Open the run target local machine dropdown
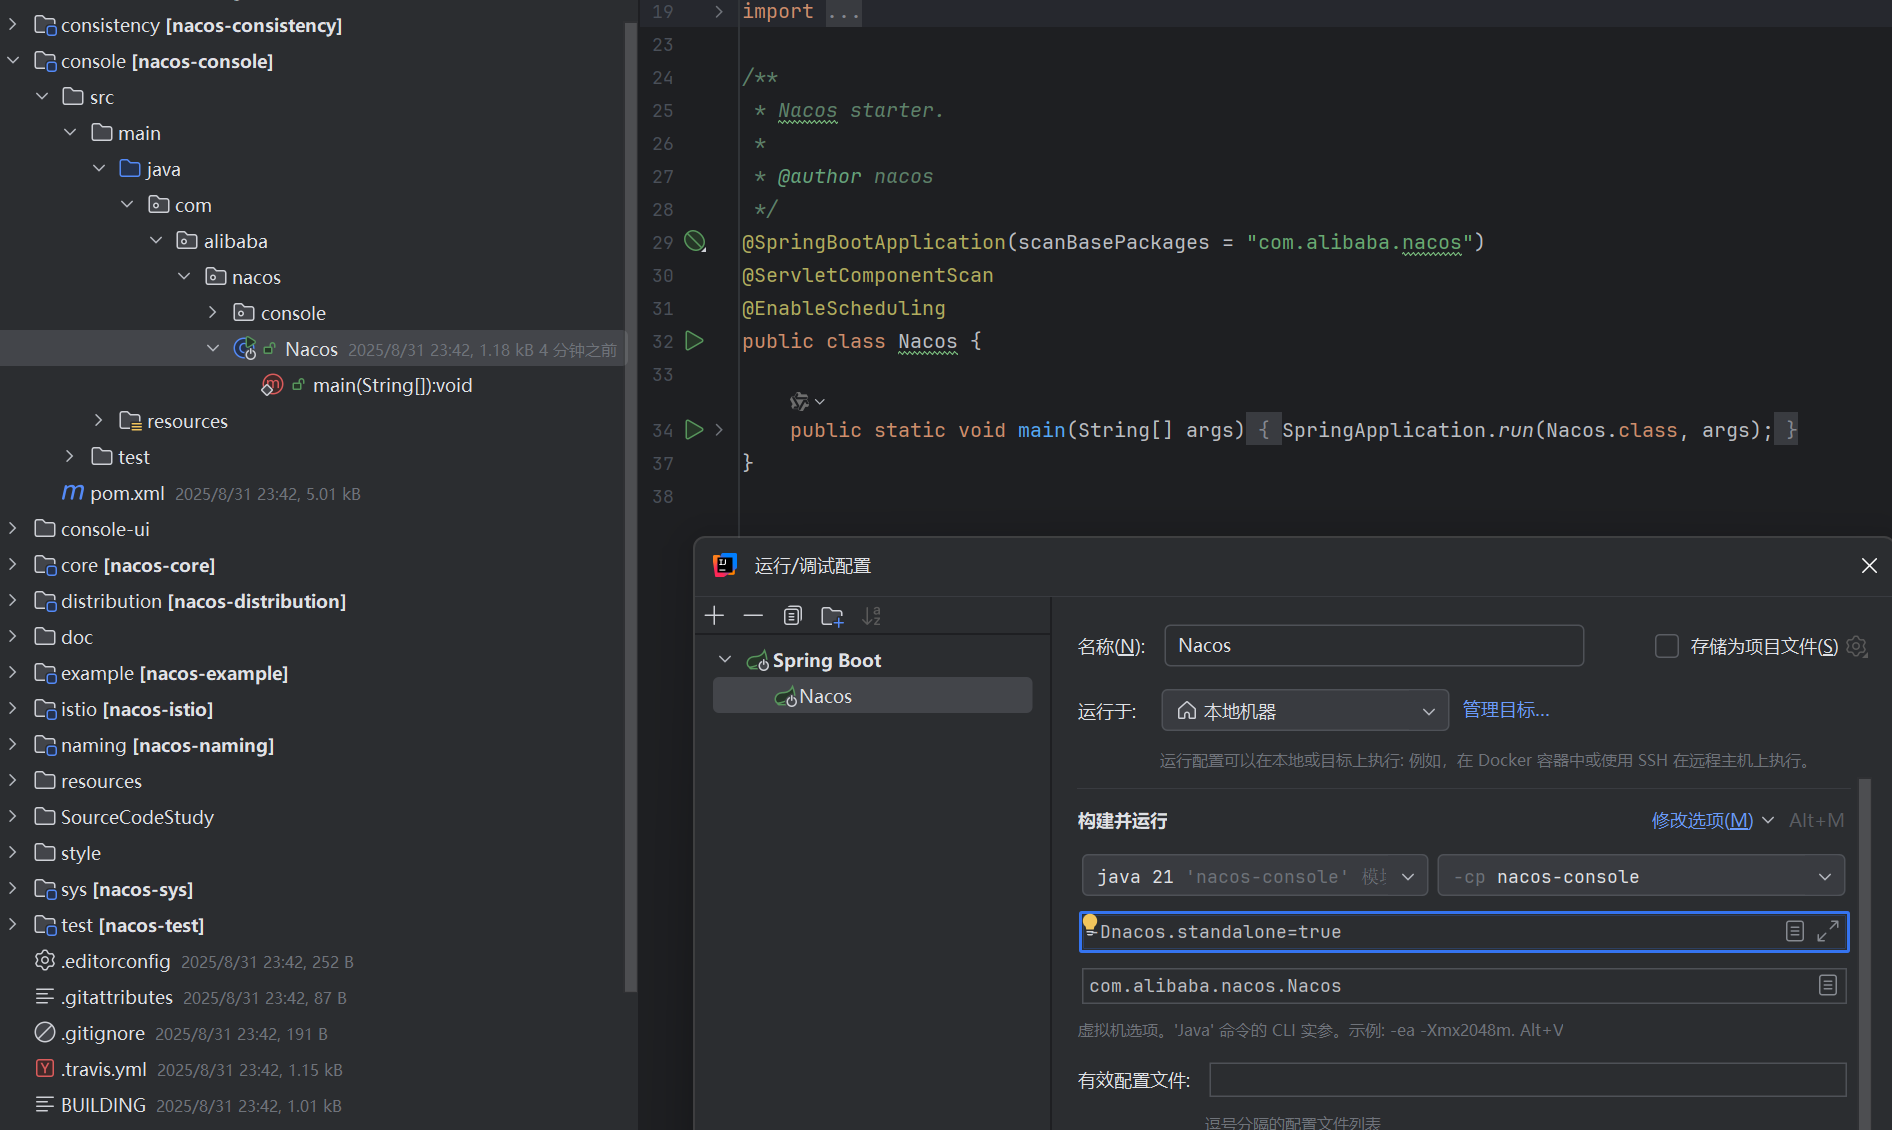This screenshot has height=1130, width=1892. point(1304,711)
